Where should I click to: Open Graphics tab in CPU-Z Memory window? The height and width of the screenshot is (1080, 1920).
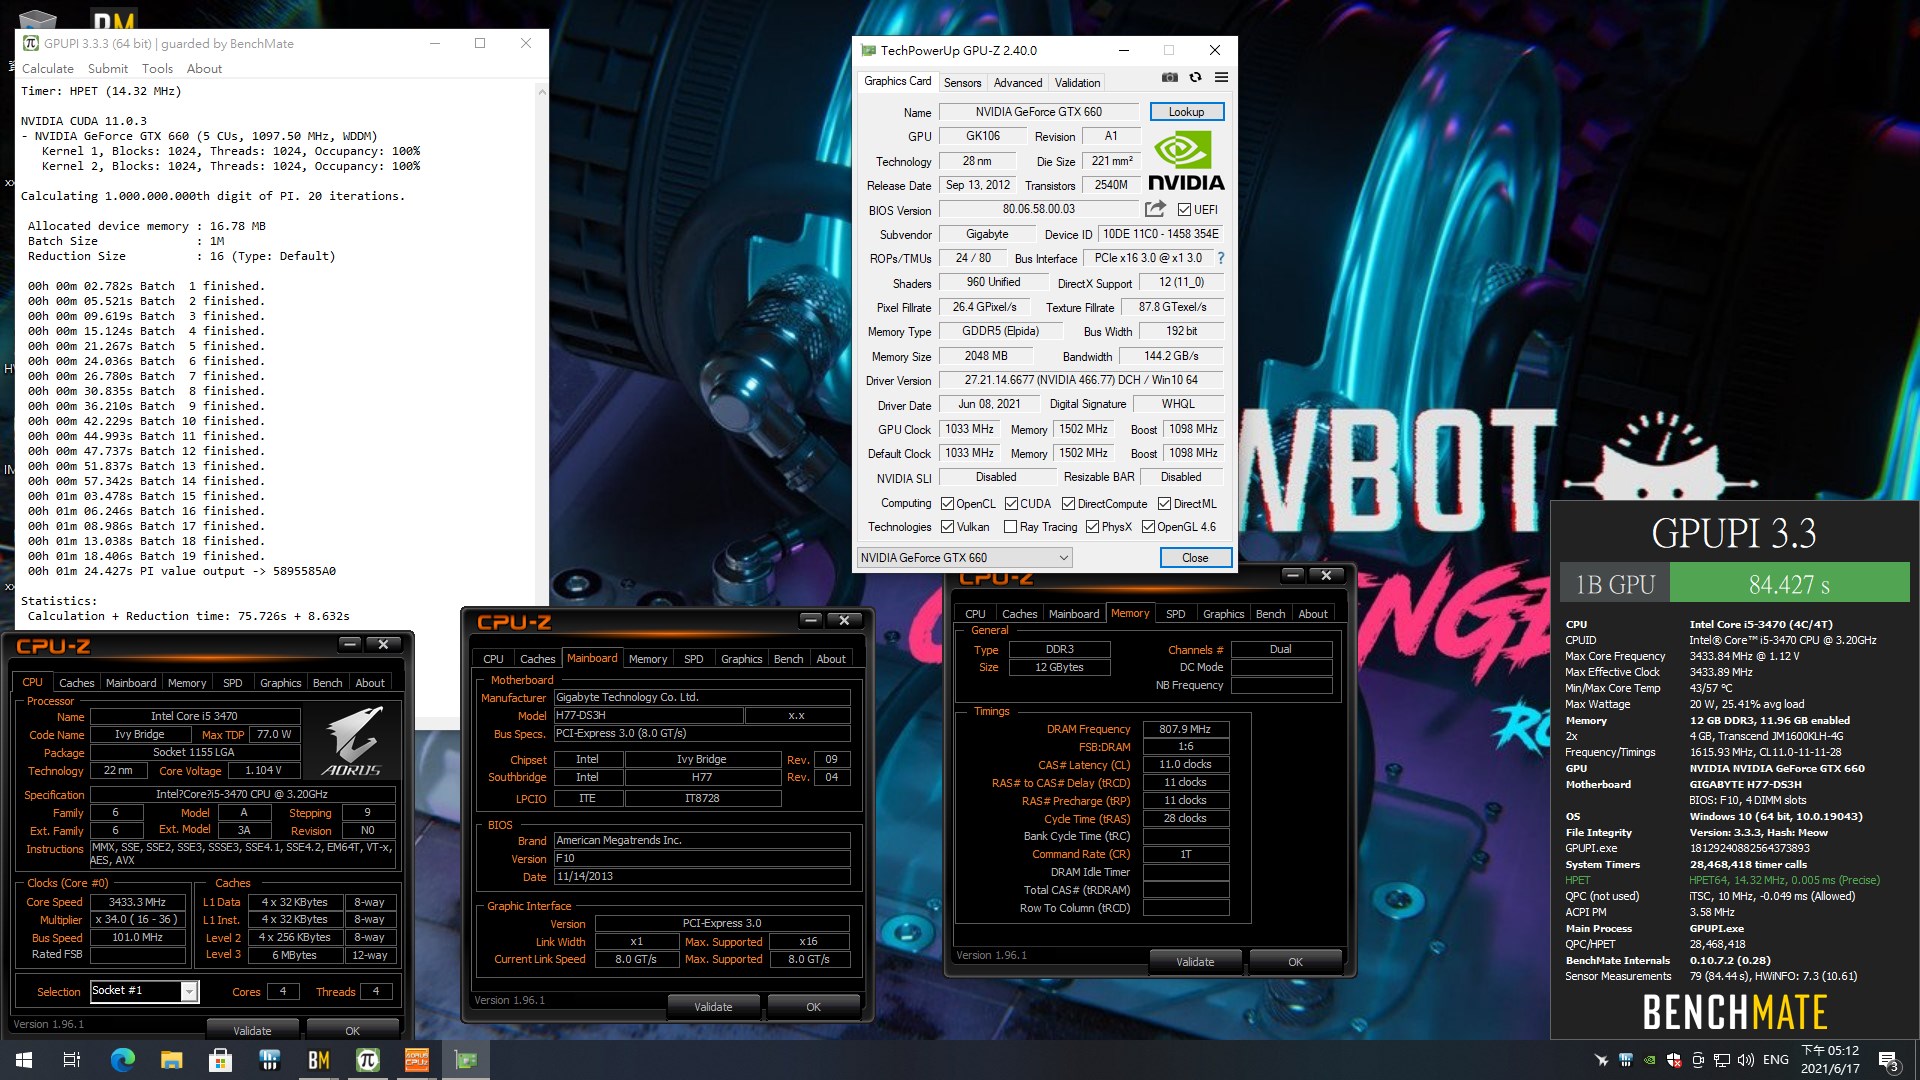1223,614
